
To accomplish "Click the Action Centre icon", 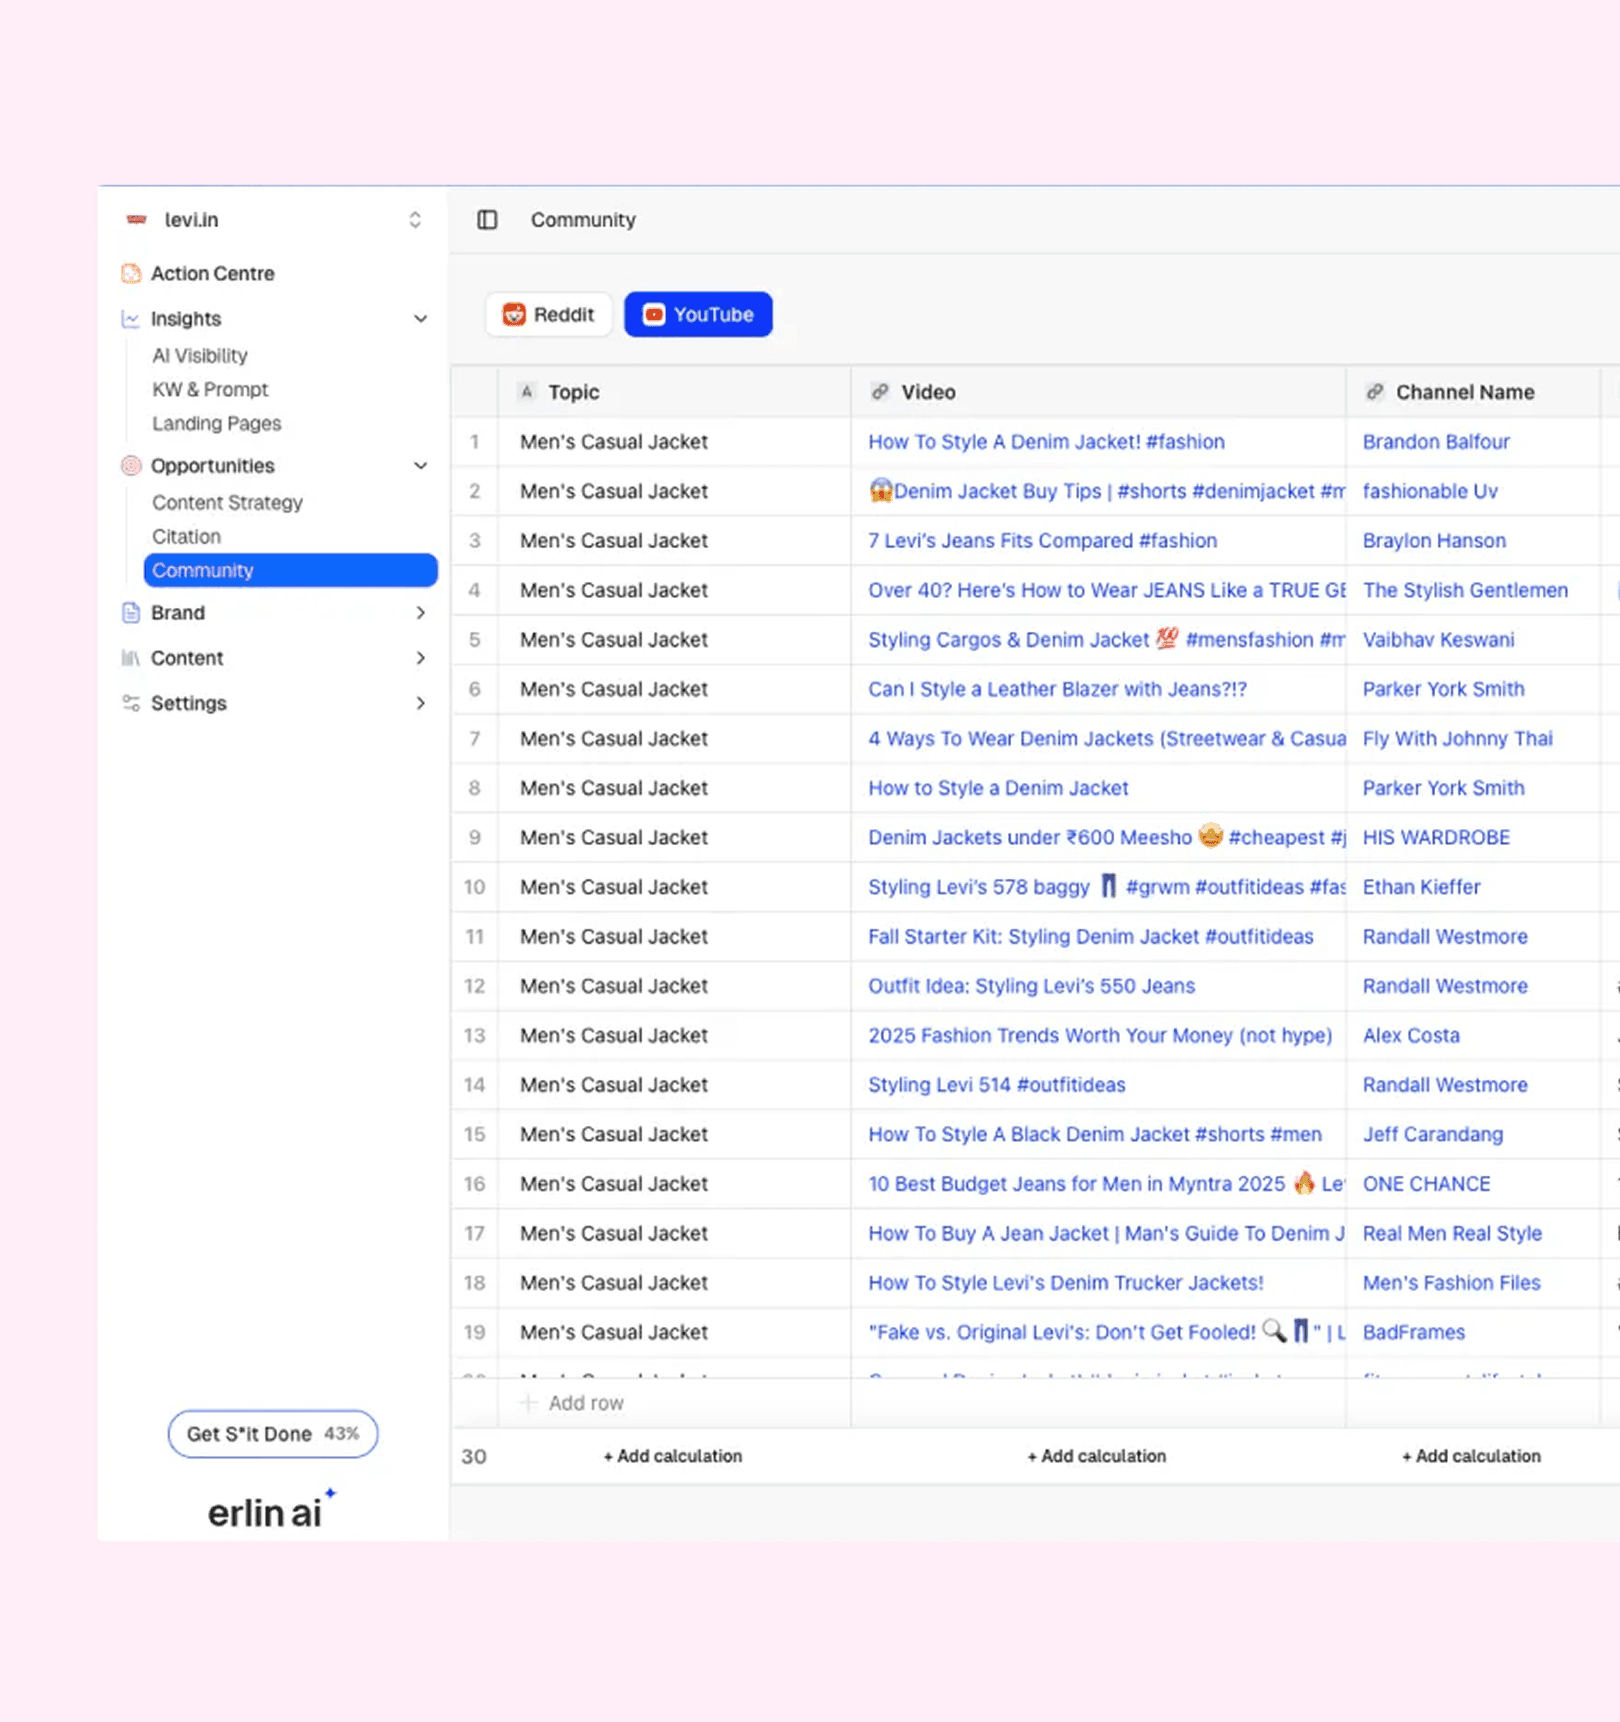I will 131,274.
